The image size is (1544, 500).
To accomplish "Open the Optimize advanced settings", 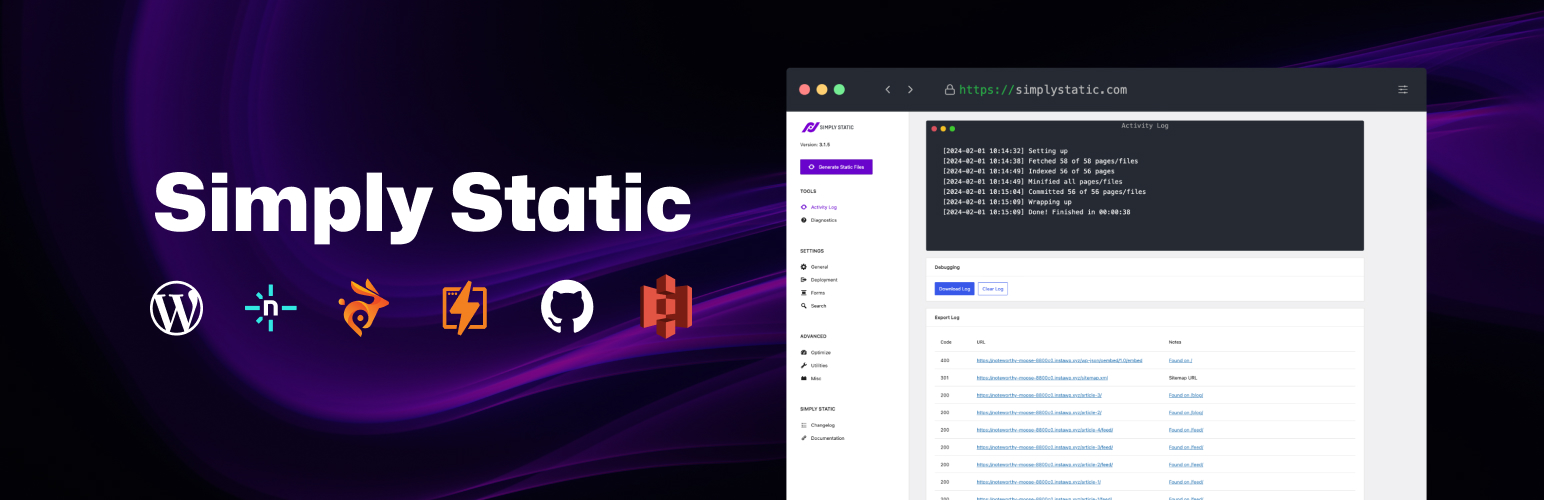I will pyautogui.click(x=820, y=353).
